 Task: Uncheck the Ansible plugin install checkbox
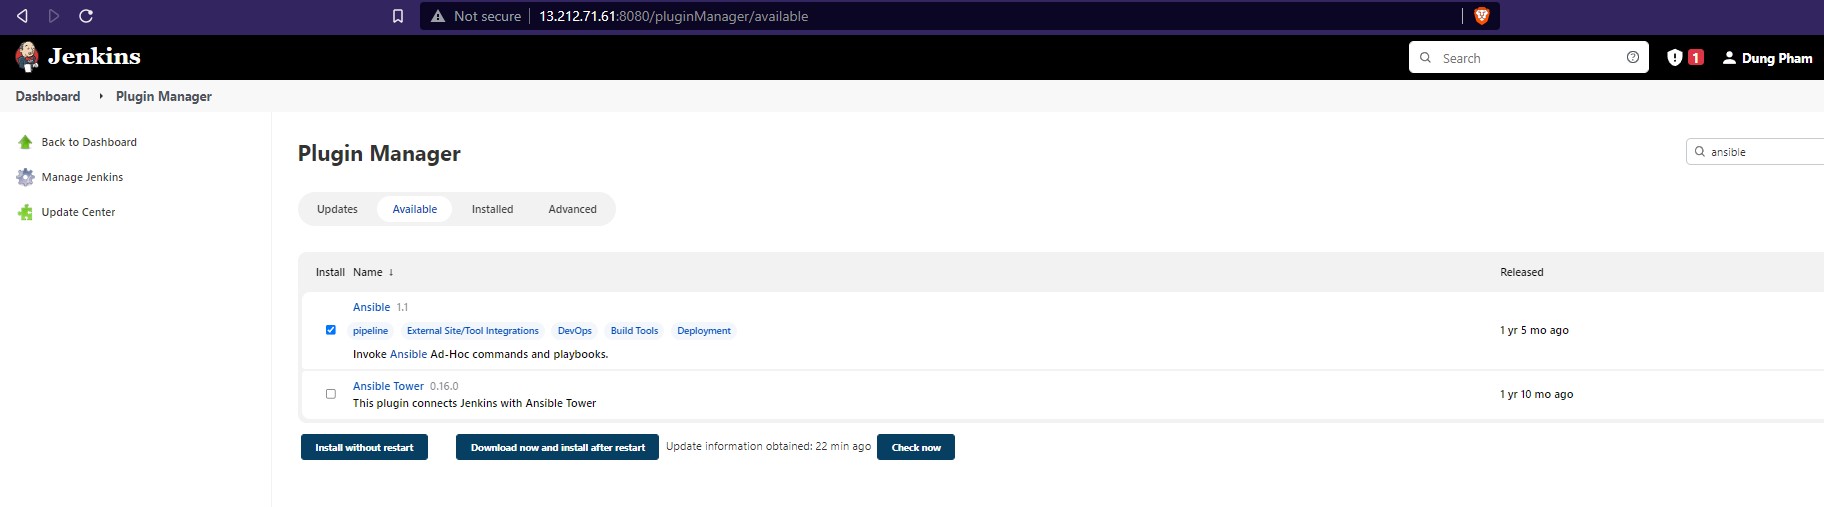[x=331, y=330]
